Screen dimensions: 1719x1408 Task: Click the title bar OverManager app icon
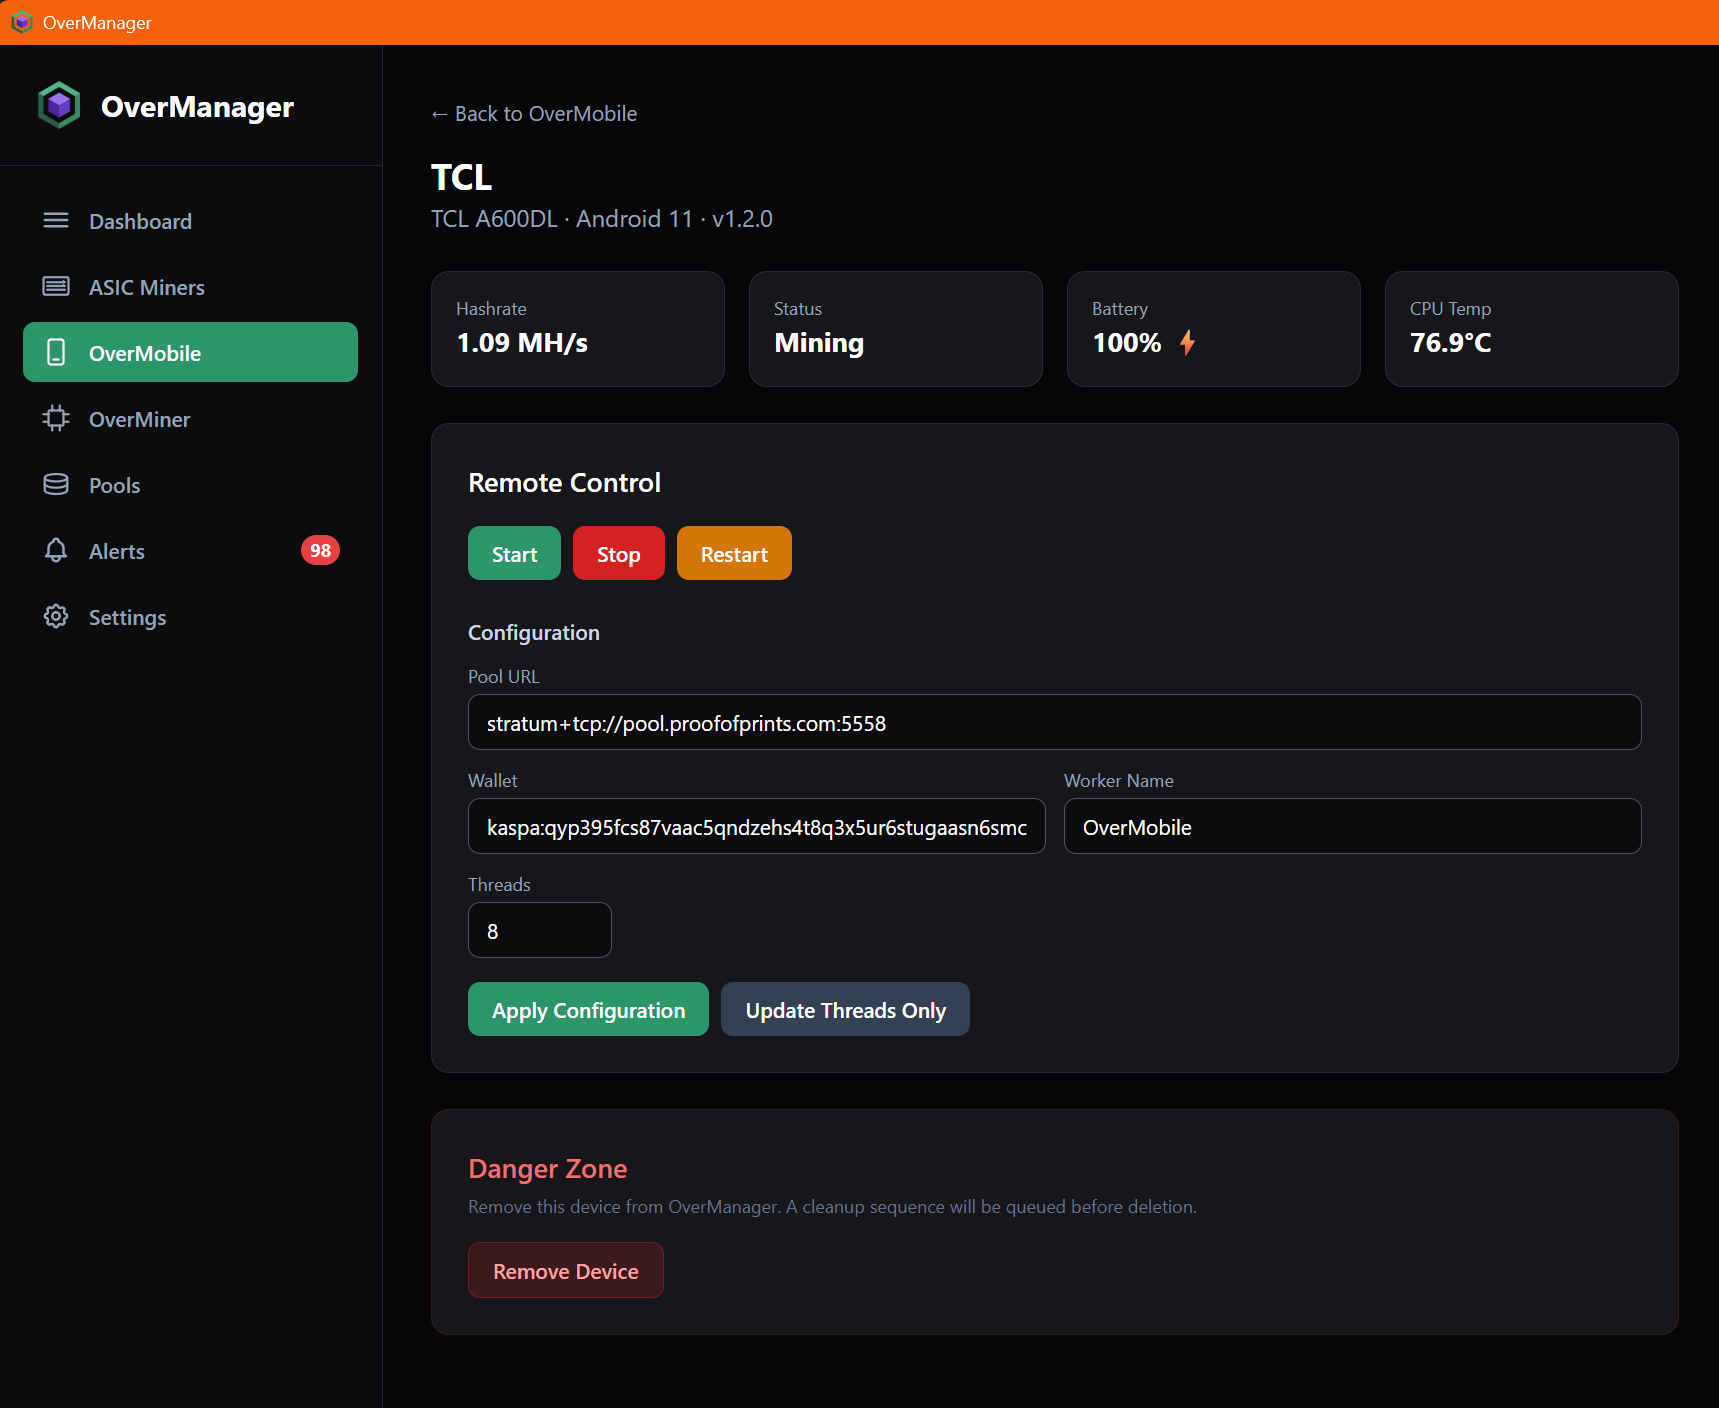pyautogui.click(x=22, y=22)
